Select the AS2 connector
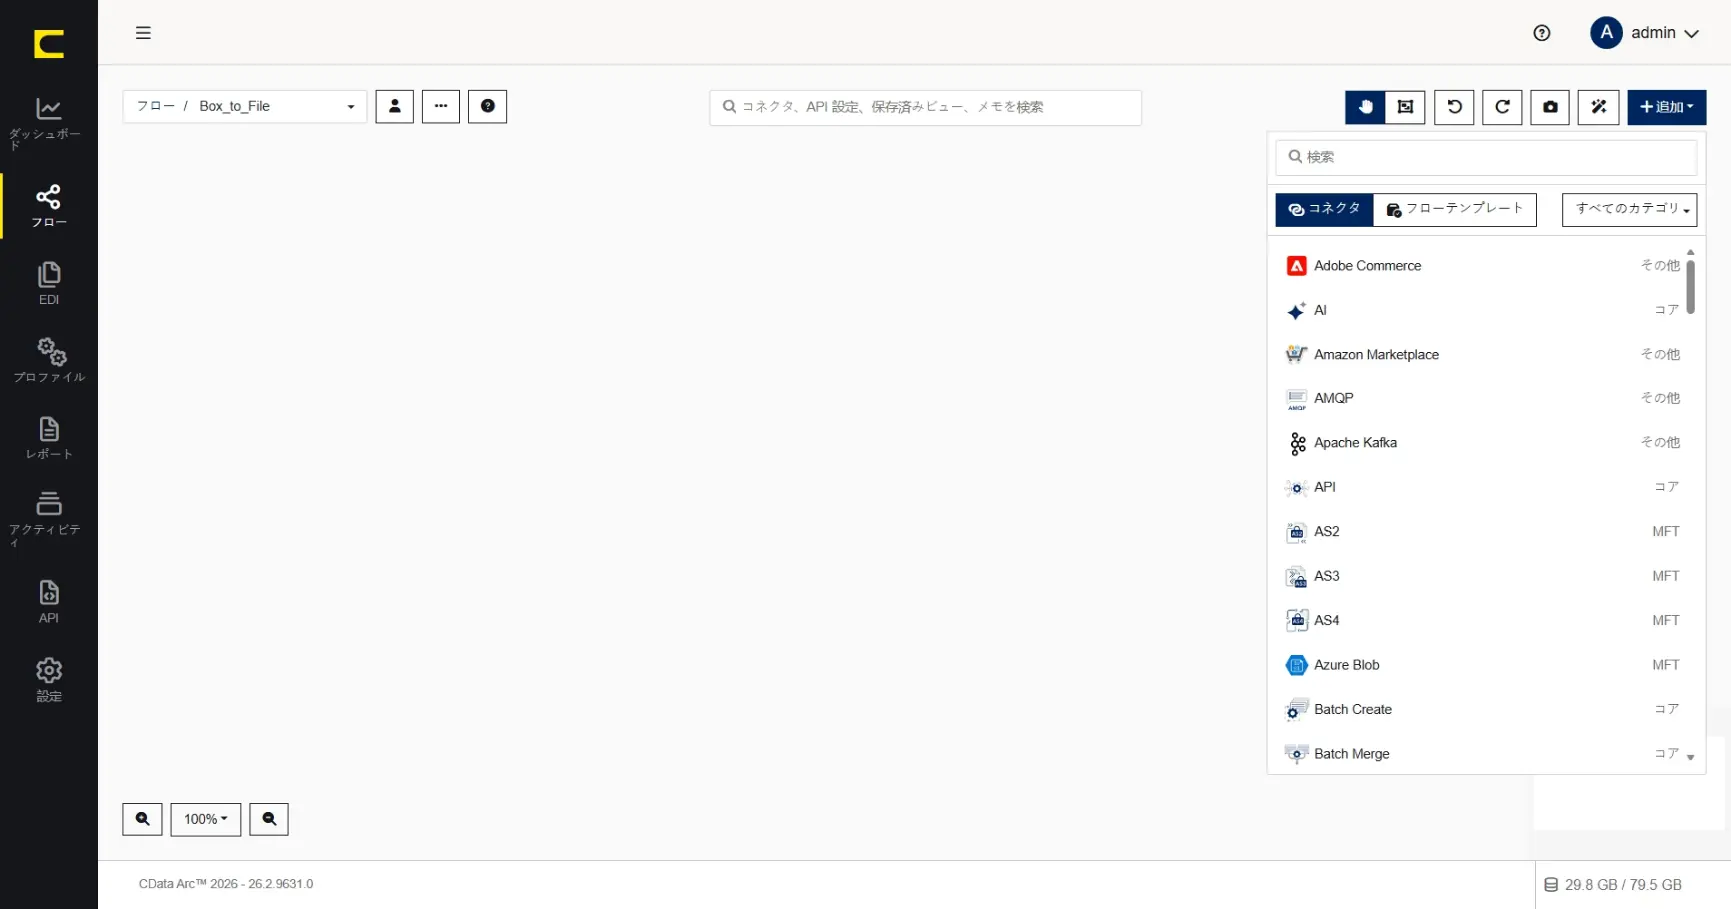The width and height of the screenshot is (1731, 909). 1482,531
